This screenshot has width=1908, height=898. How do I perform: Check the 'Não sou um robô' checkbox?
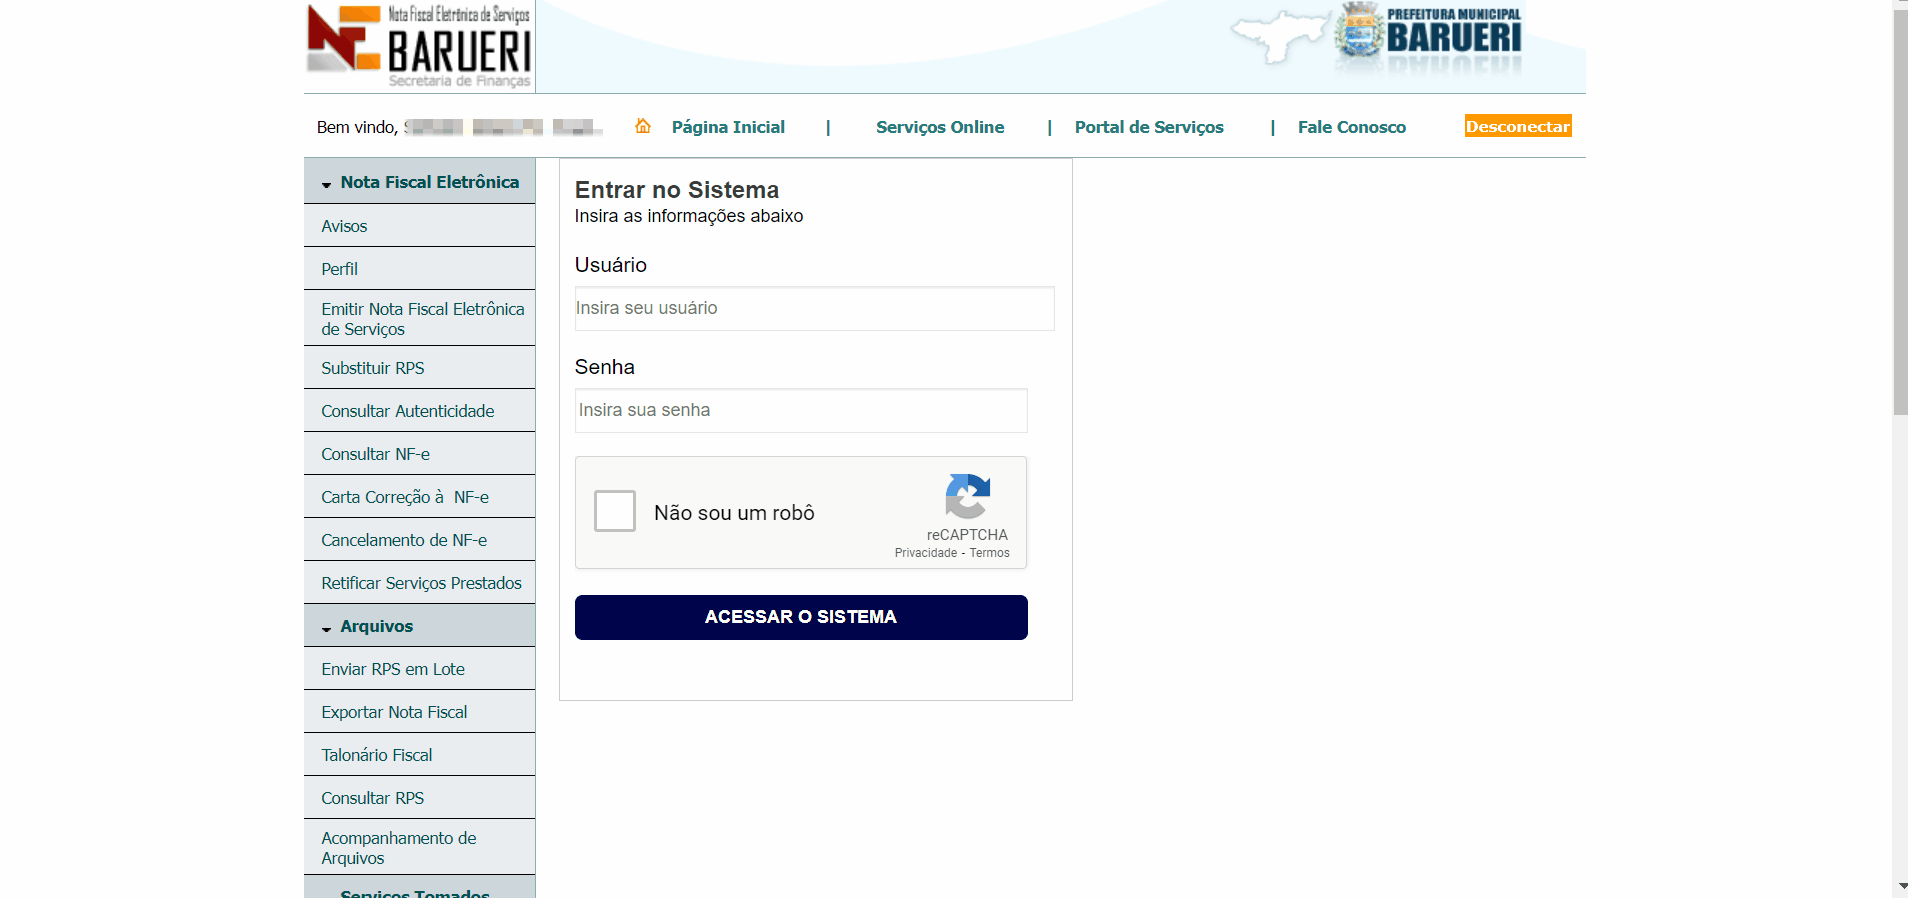click(x=615, y=511)
